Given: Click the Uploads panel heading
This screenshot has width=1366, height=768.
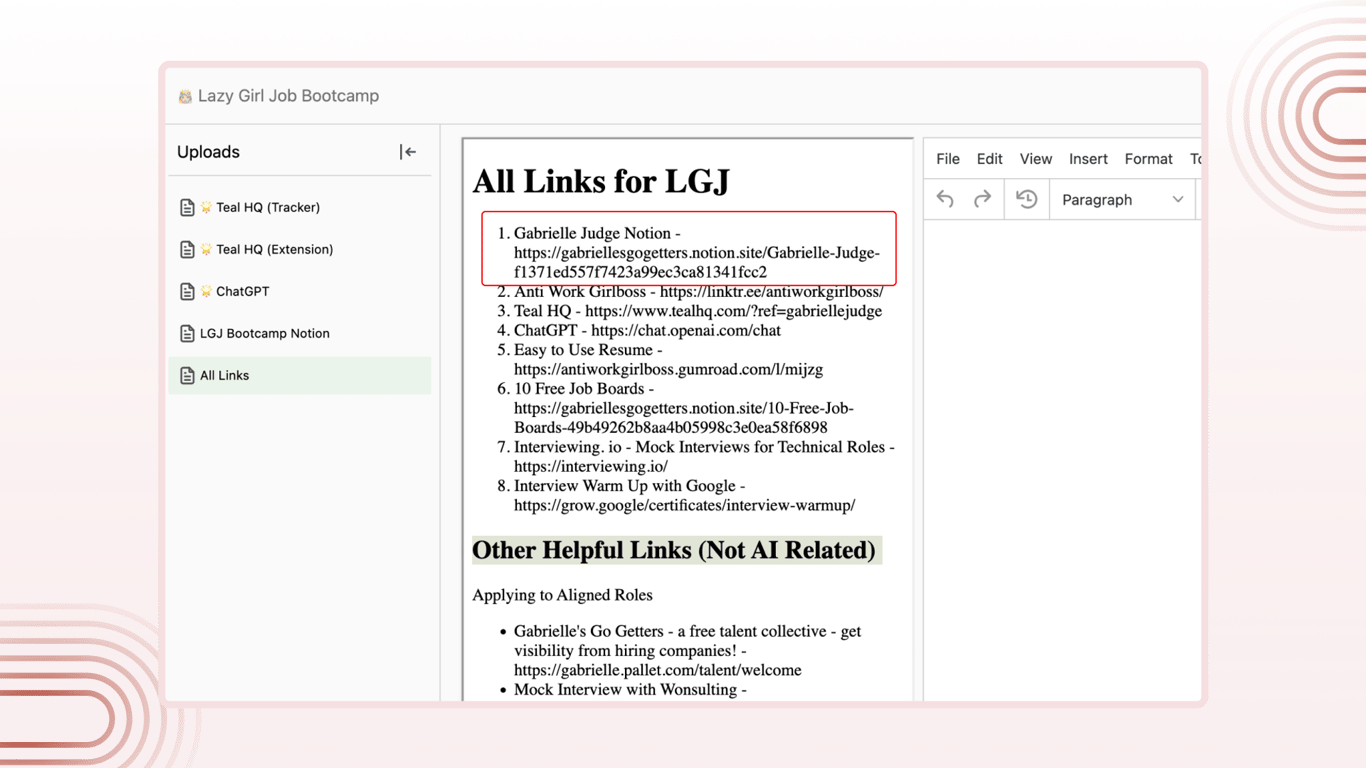Looking at the screenshot, I should (208, 152).
